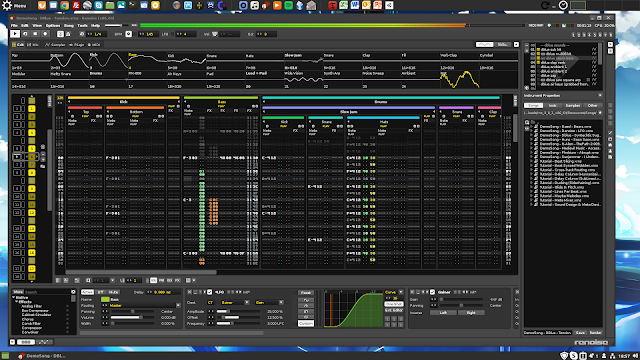640x360 pixels.
Task: Set track state to Active
Action: [x=87, y=292]
